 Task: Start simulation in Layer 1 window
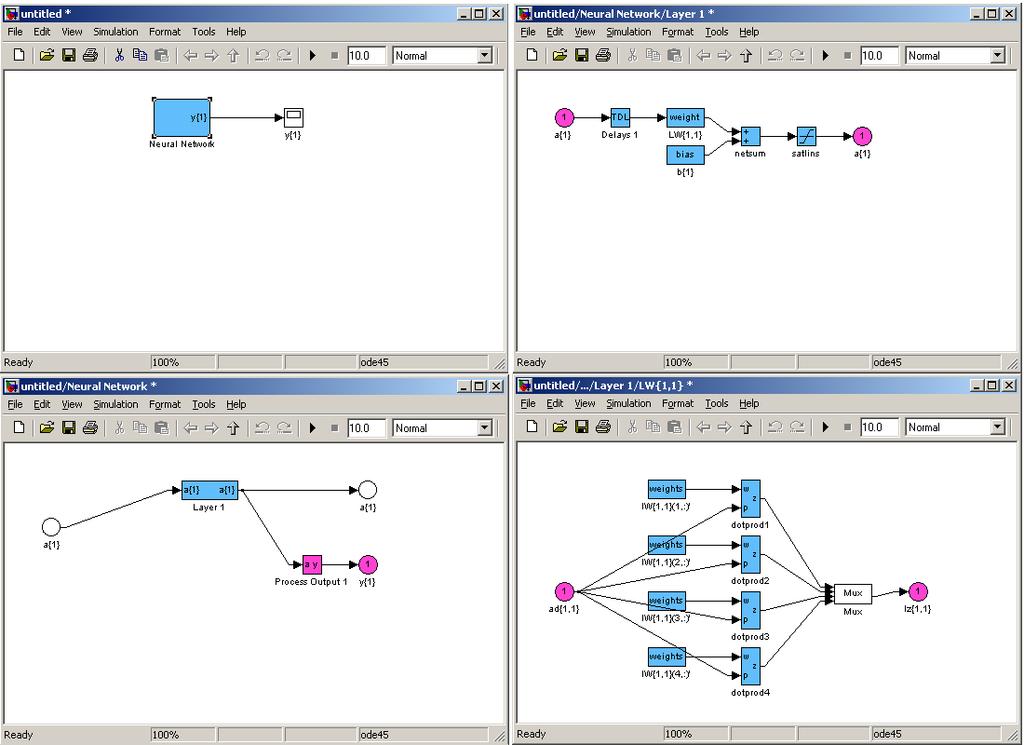825,55
